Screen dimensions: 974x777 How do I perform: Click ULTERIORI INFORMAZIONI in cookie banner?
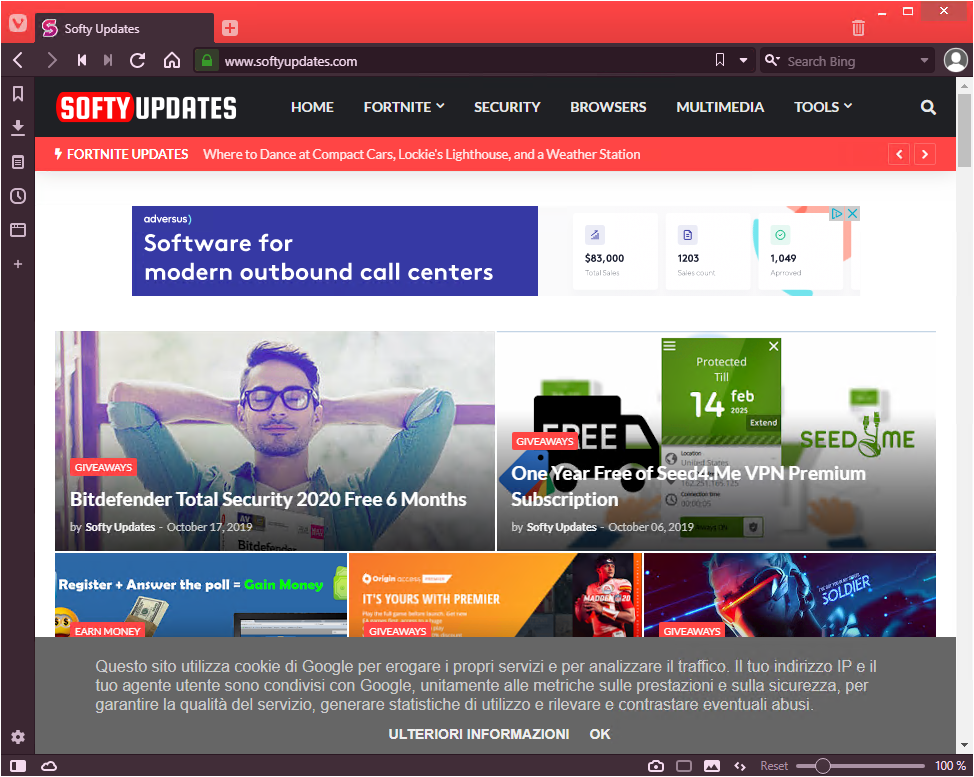[478, 734]
